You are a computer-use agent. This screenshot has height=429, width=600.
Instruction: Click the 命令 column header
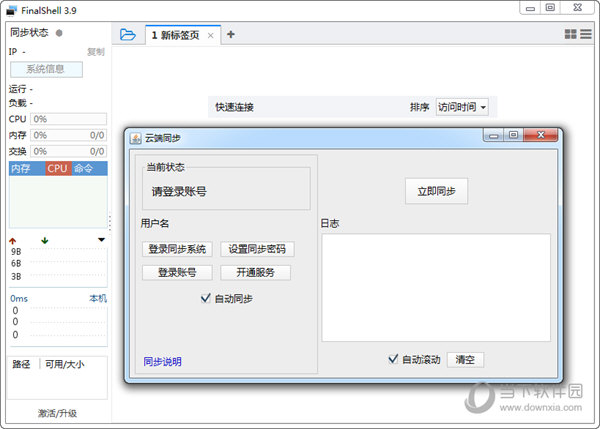point(89,168)
